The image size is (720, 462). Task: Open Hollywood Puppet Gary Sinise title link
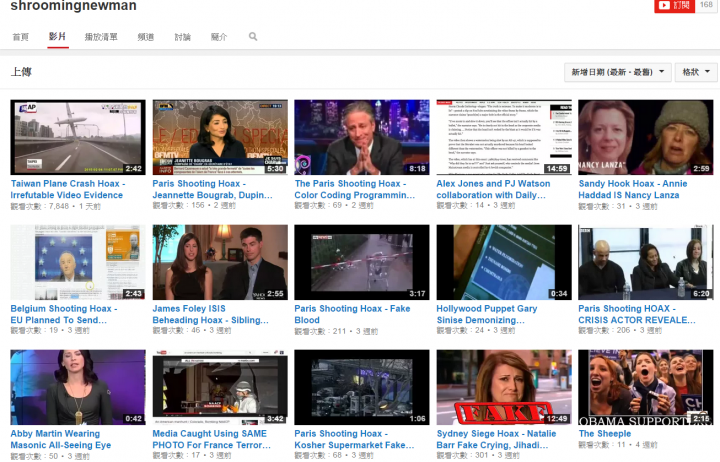click(487, 314)
